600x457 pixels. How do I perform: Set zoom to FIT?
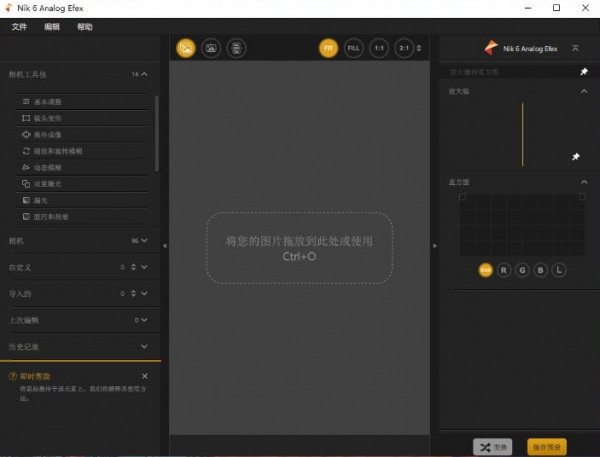coord(328,48)
